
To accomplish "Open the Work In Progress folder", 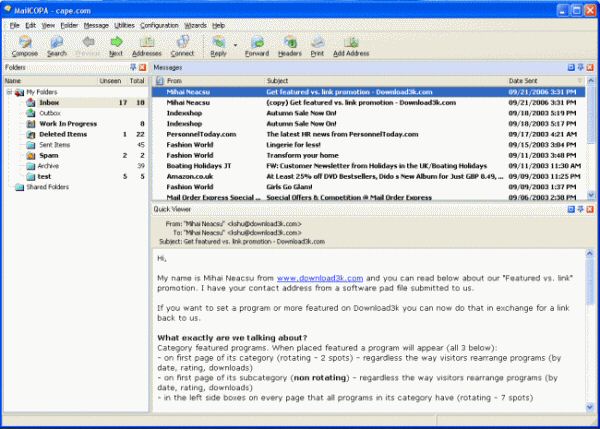I will pyautogui.click(x=68, y=124).
